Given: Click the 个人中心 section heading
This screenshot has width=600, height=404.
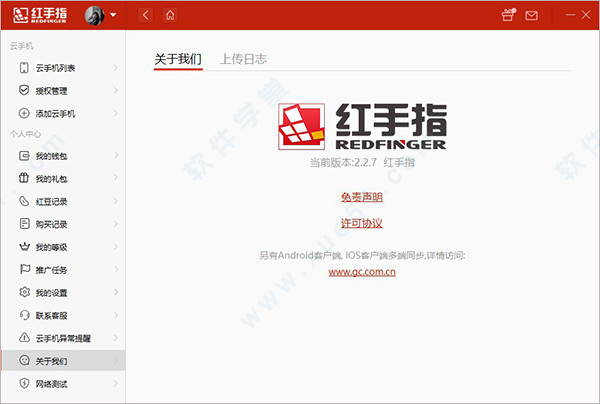Looking at the screenshot, I should pos(25,134).
